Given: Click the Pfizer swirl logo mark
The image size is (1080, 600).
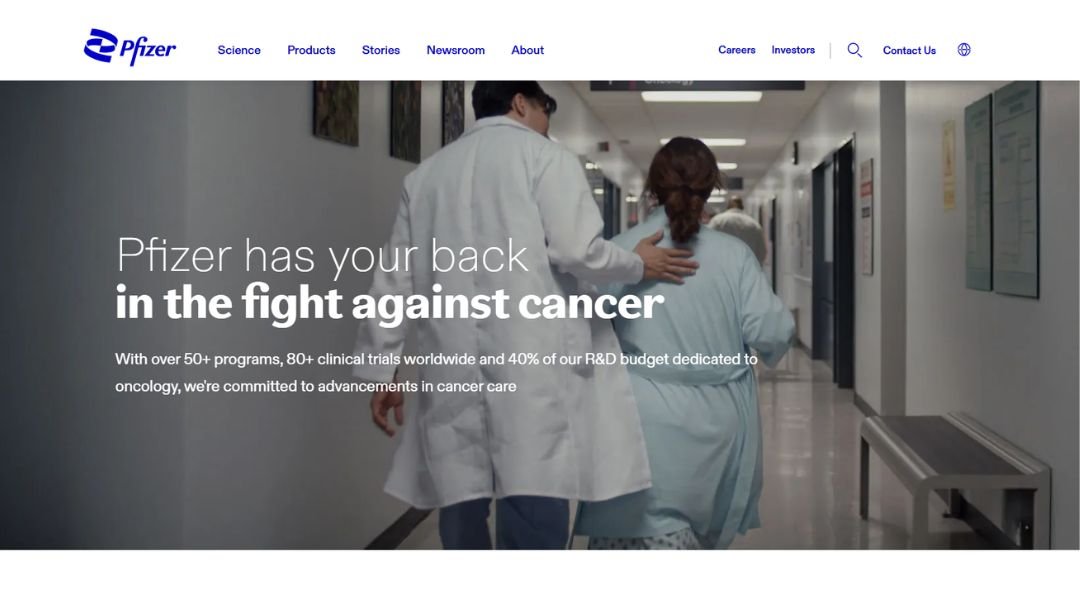Looking at the screenshot, I should 101,45.
